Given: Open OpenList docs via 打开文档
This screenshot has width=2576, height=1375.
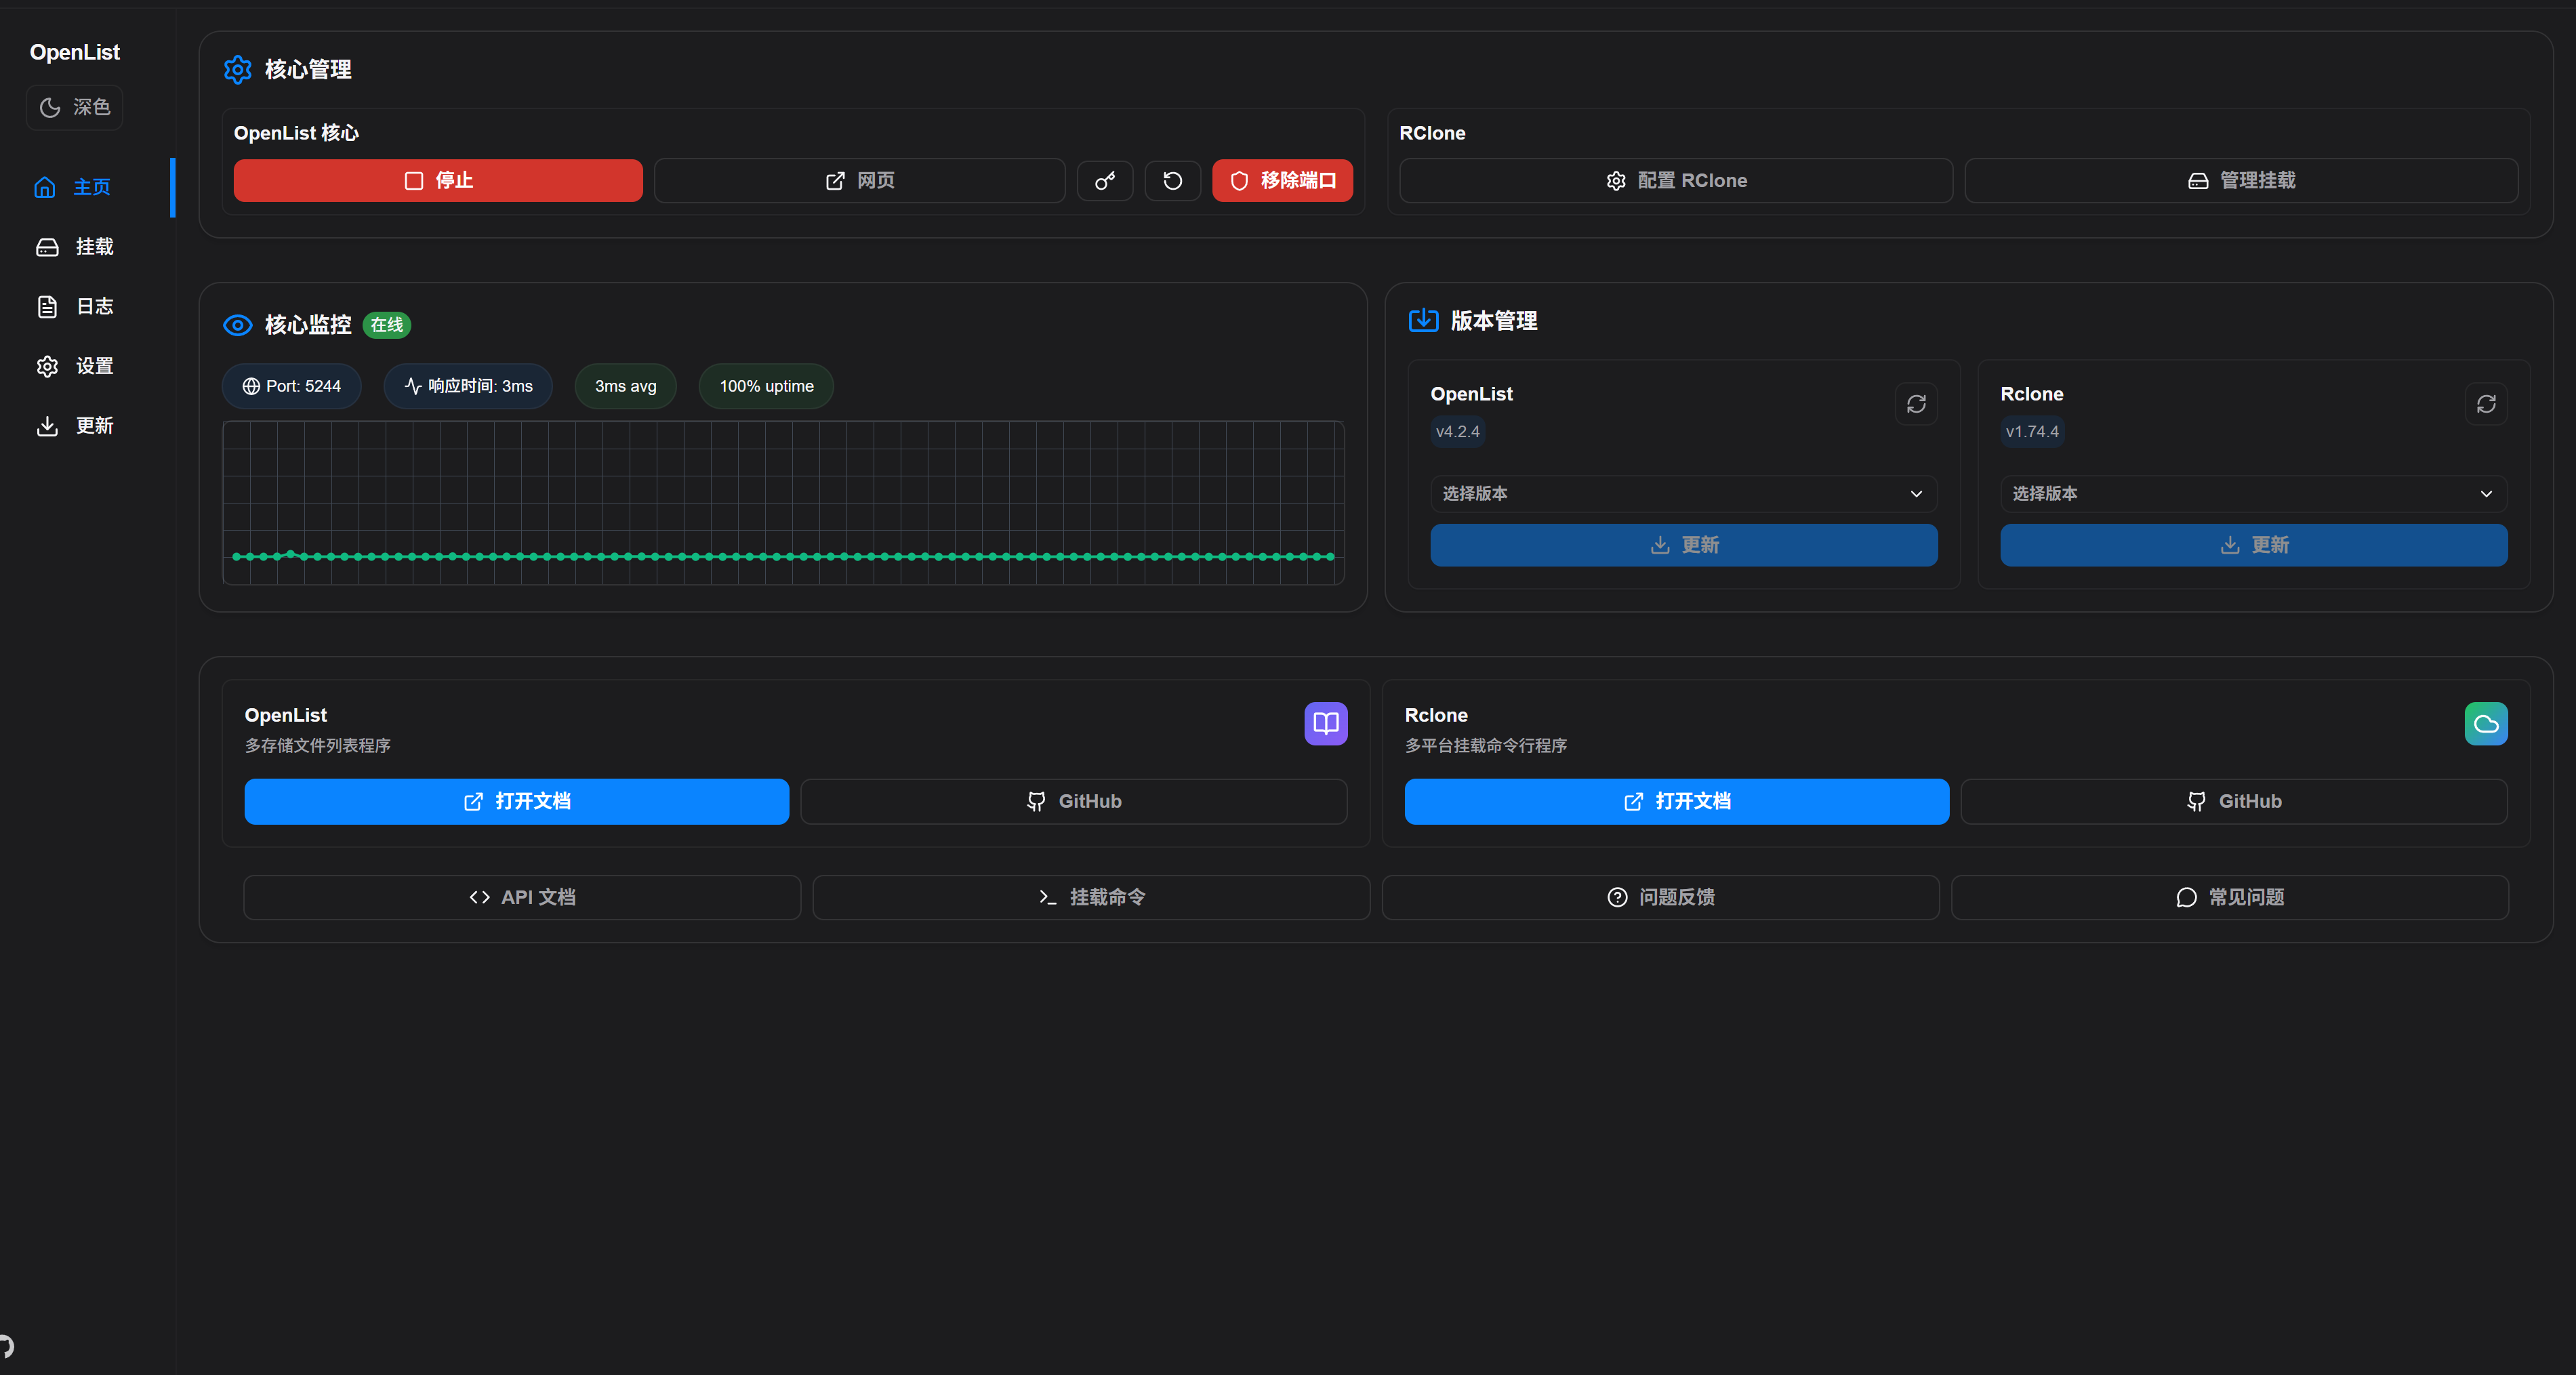Looking at the screenshot, I should (517, 802).
